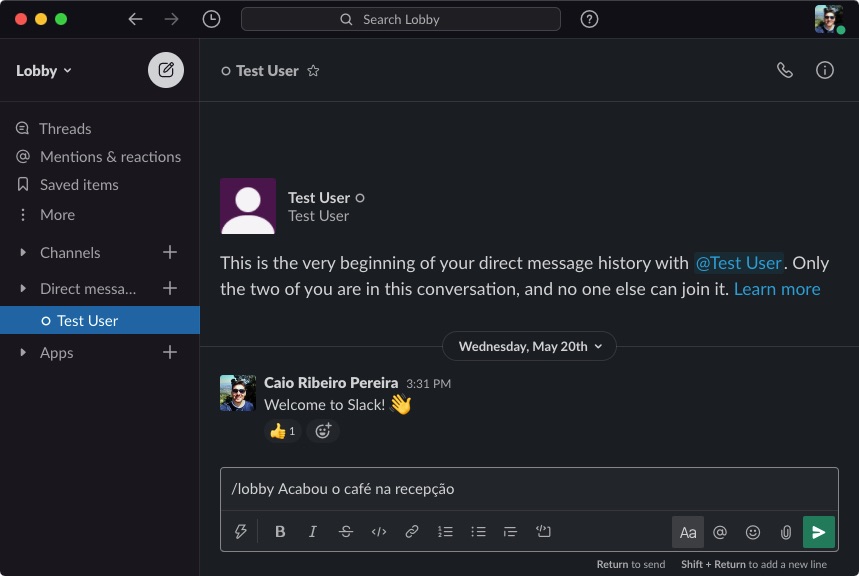Toggle blockquote formatting
This screenshot has width=859, height=576.
tap(510, 532)
